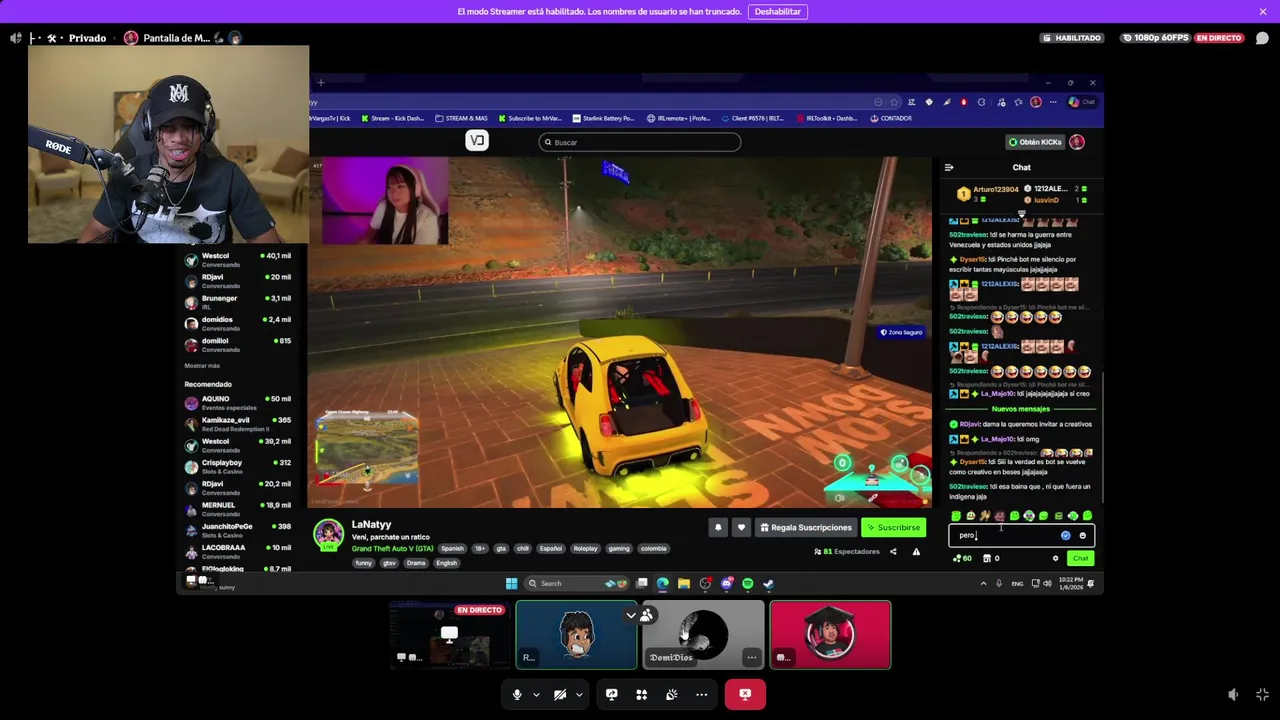Screen dimensions: 1280x720
Task: Turn on the camera in call controls
Action: click(x=560, y=694)
